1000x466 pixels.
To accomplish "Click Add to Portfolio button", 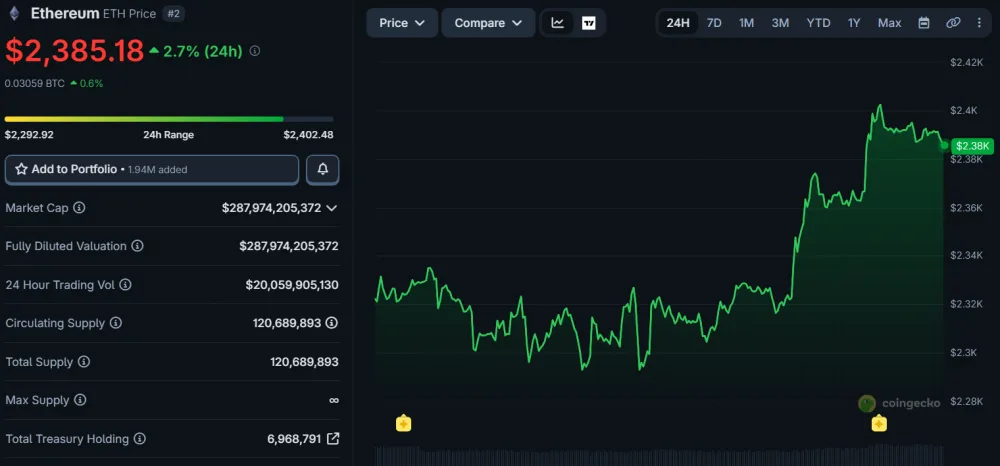I will 152,170.
